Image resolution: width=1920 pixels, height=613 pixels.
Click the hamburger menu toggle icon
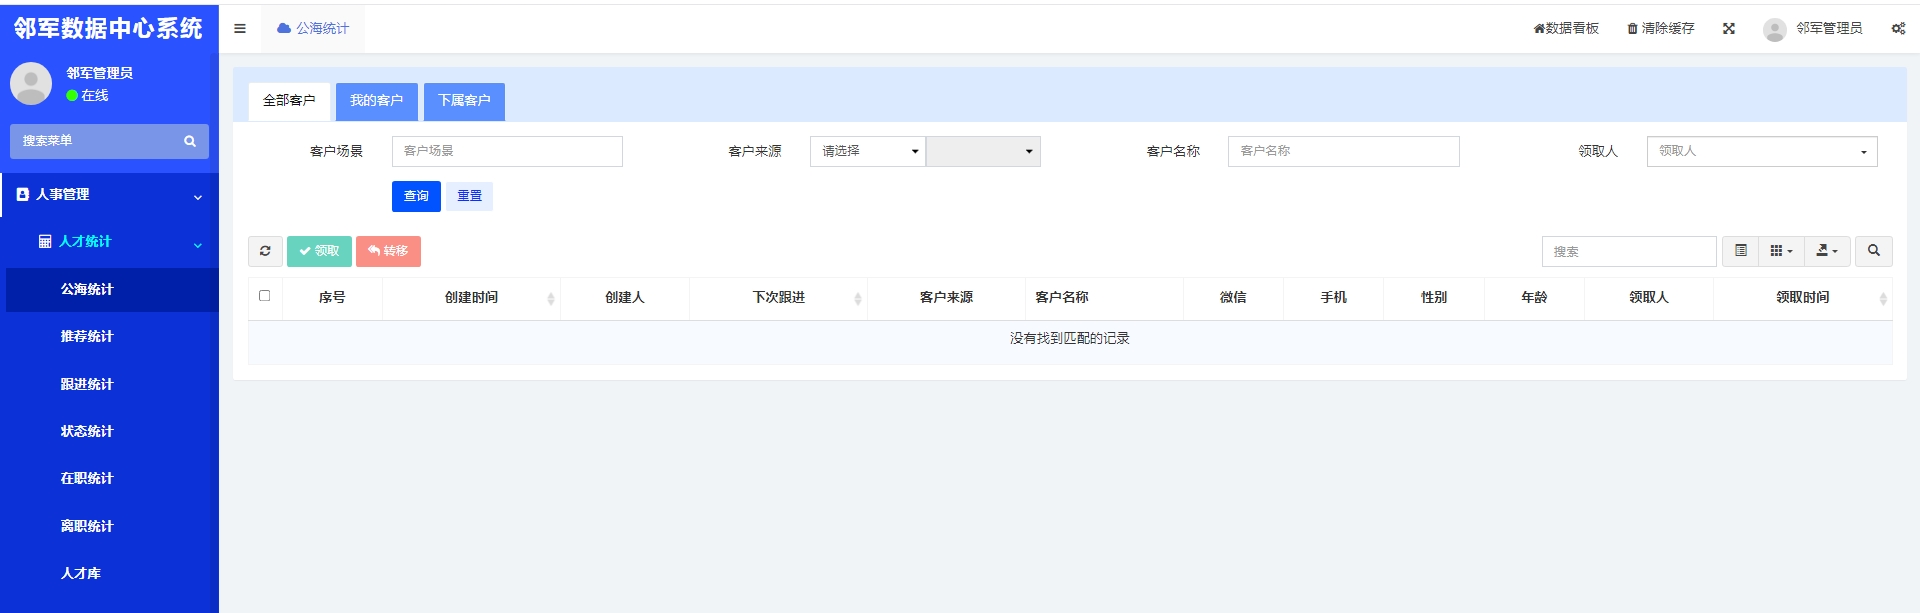pos(240,29)
